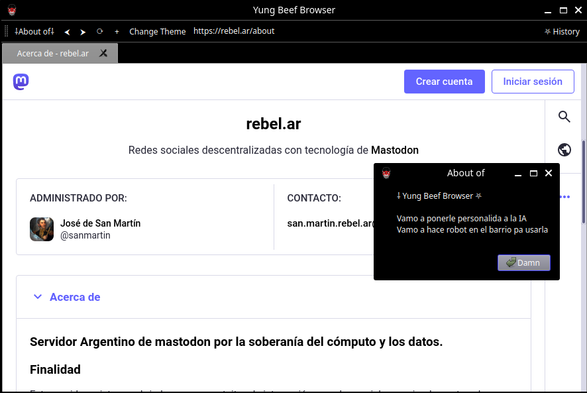The height and width of the screenshot is (393, 587).
Task: Click the browser's red mask icon in the title bar
Action: click(12, 10)
